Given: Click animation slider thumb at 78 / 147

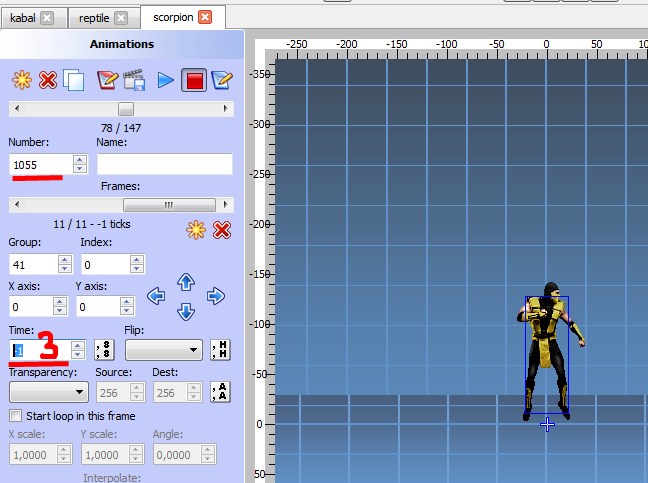Looking at the screenshot, I should (126, 109).
